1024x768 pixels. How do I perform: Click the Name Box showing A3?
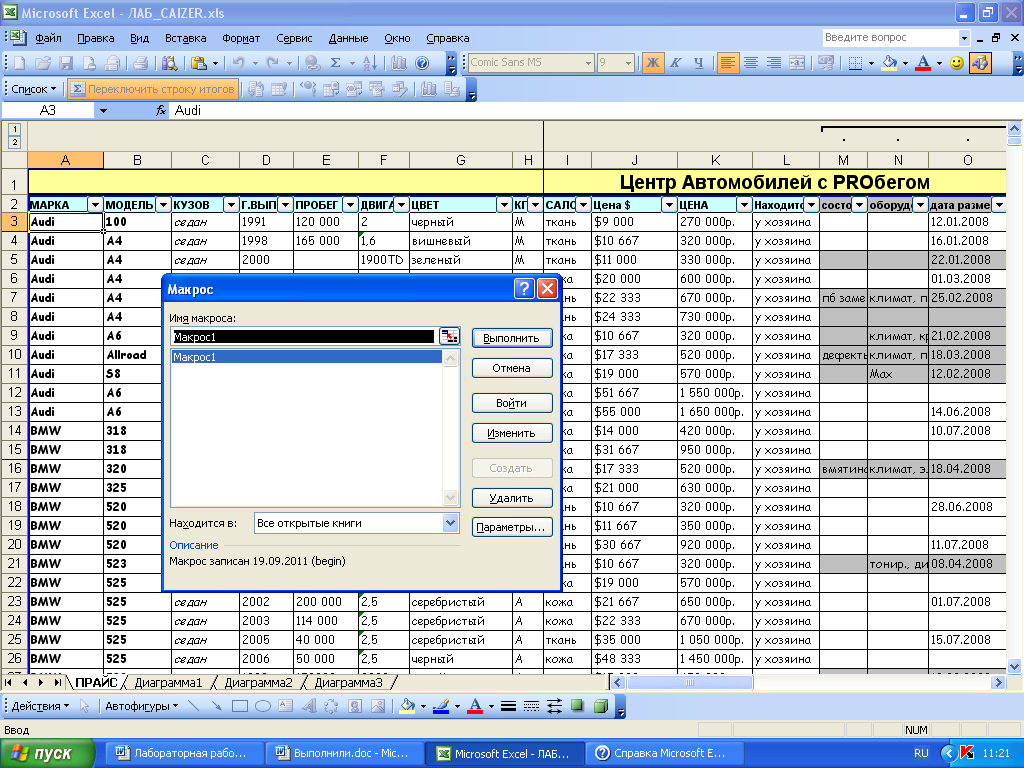point(48,110)
